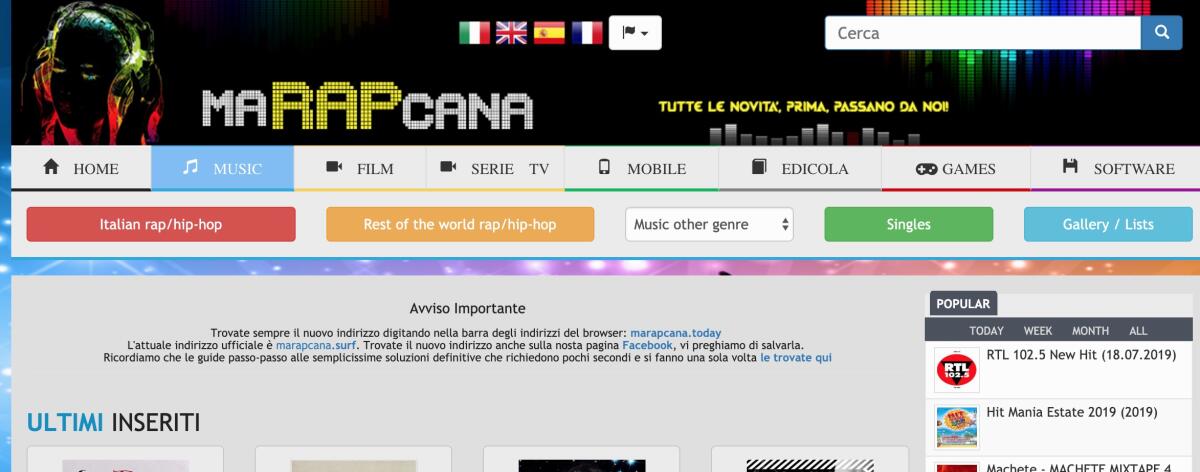1200x472 pixels.
Task: Open the MOBILE section
Action: (x=641, y=168)
